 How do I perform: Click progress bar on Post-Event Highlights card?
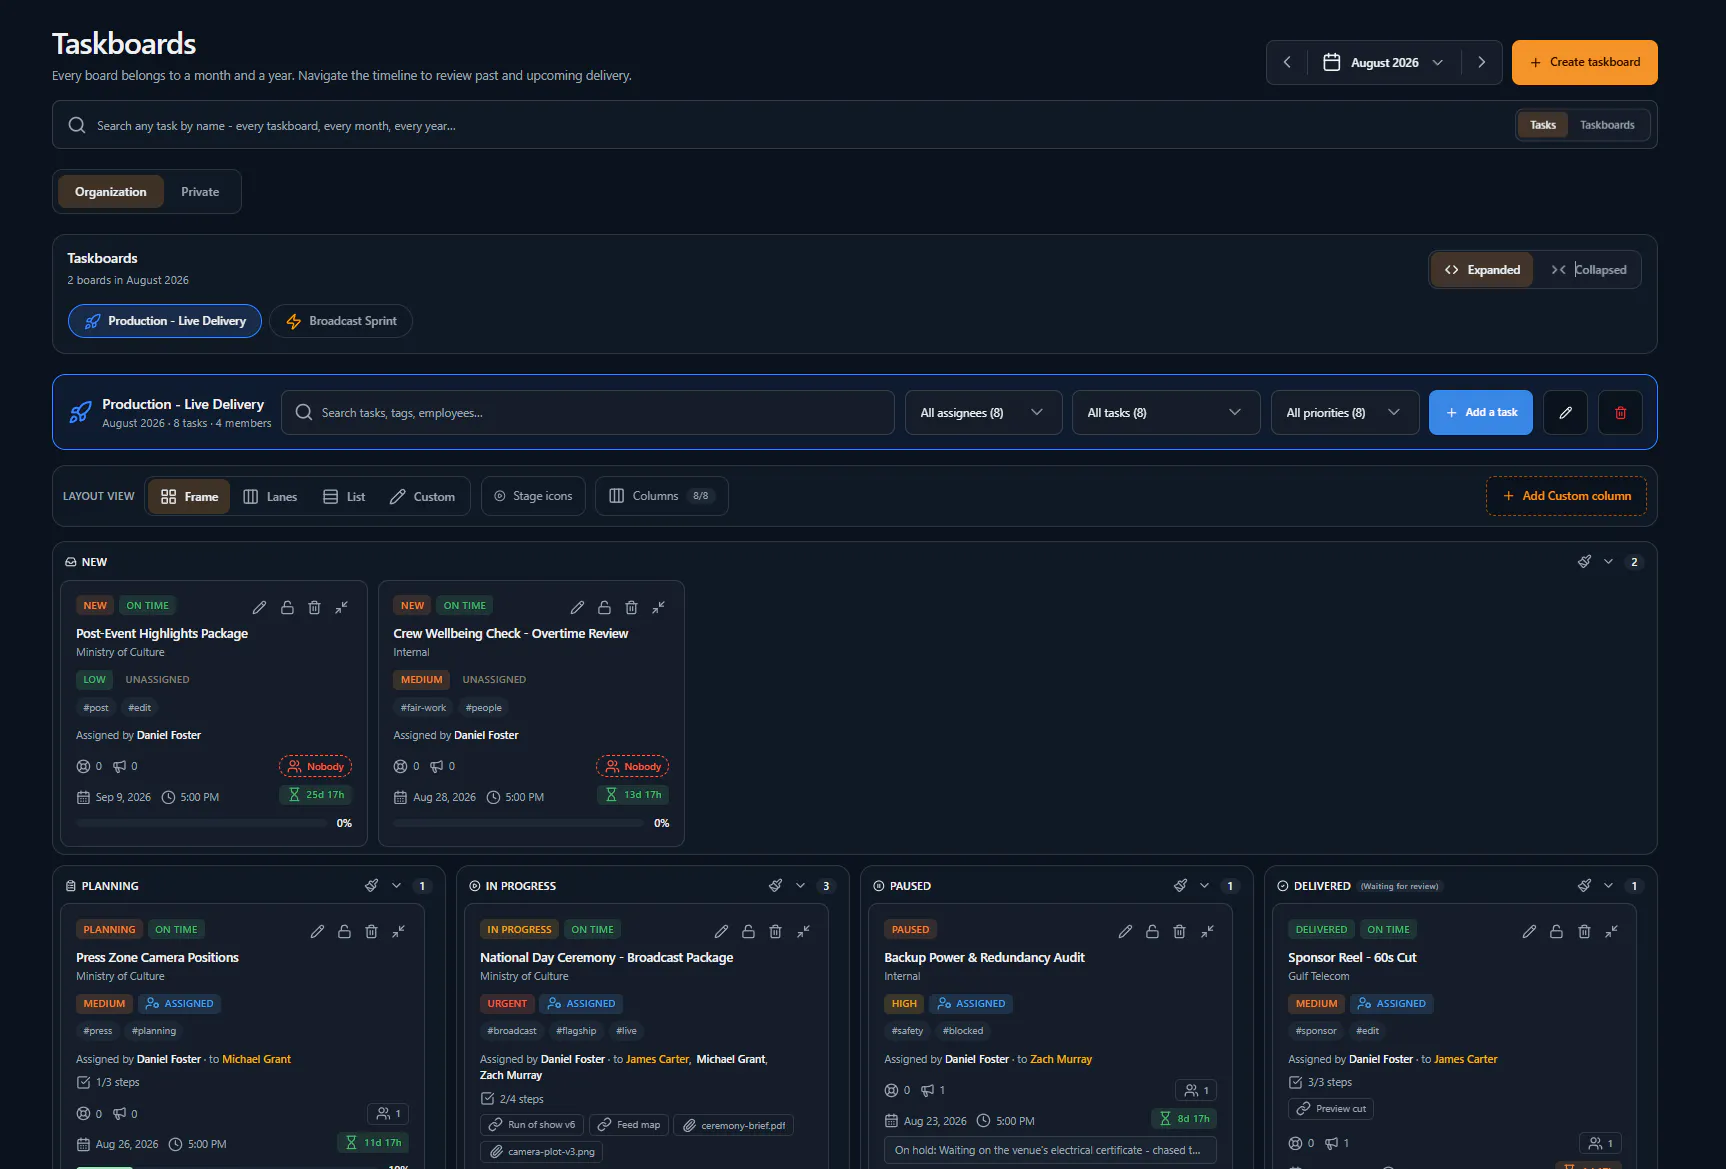[x=201, y=823]
